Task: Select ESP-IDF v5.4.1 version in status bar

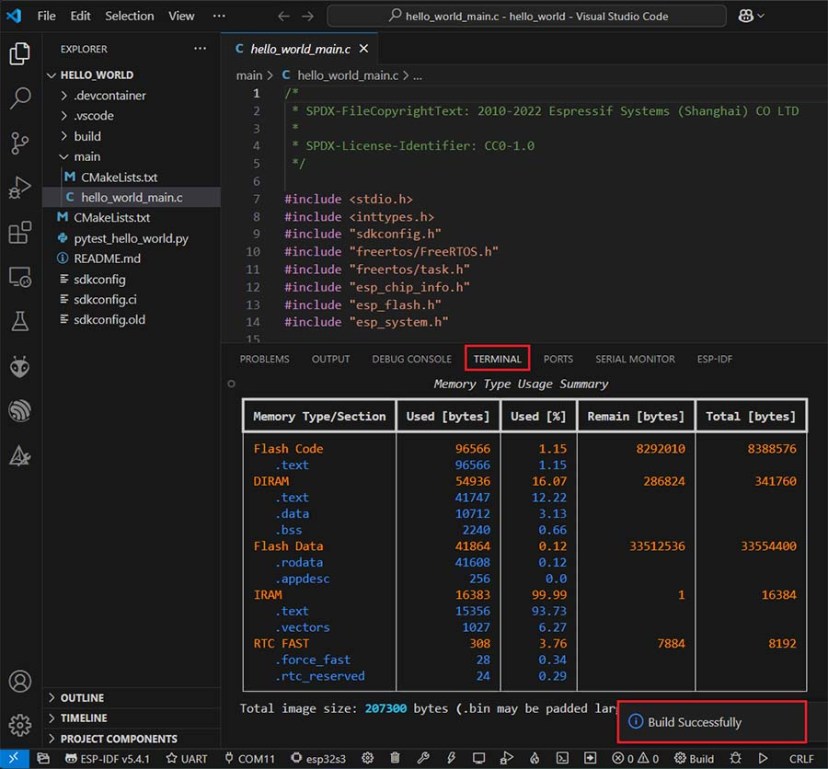Action: pos(106,758)
